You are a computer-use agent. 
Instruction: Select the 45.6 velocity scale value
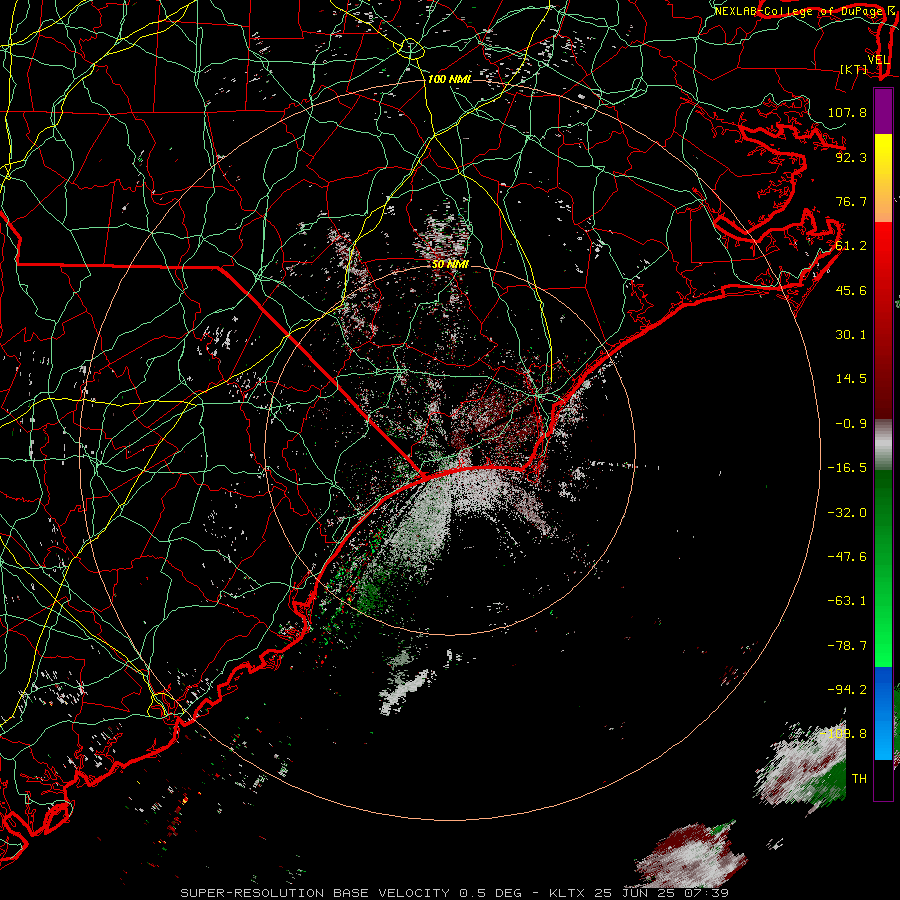[851, 290]
